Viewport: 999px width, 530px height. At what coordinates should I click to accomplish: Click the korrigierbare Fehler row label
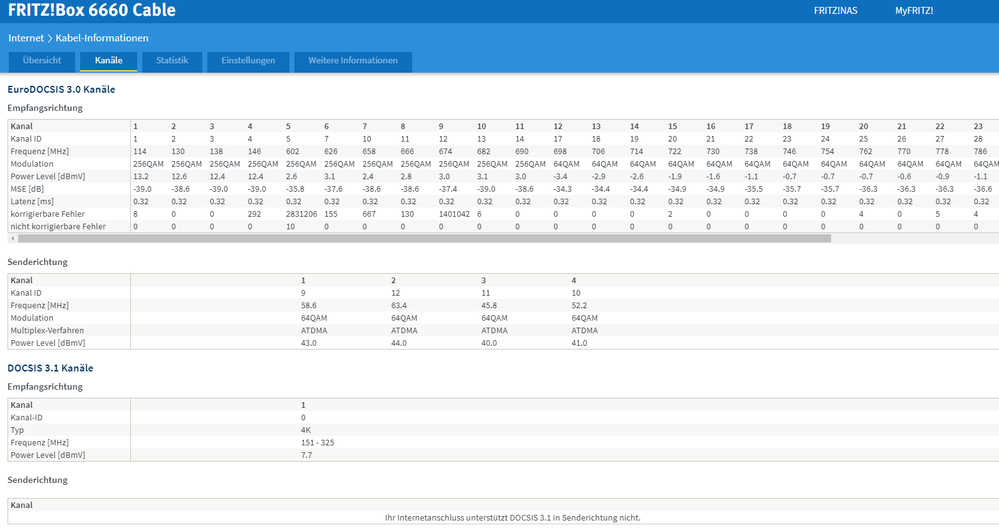pos(47,214)
